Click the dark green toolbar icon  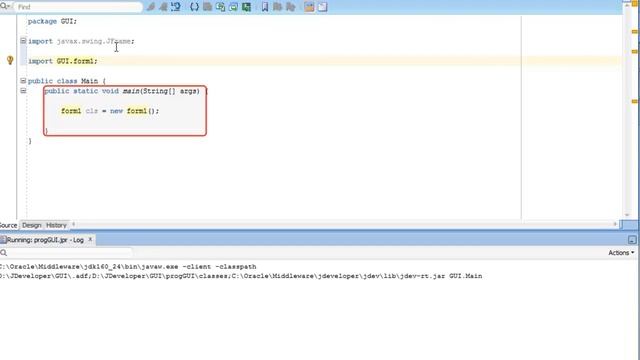pyautogui.click(x=246, y=7)
